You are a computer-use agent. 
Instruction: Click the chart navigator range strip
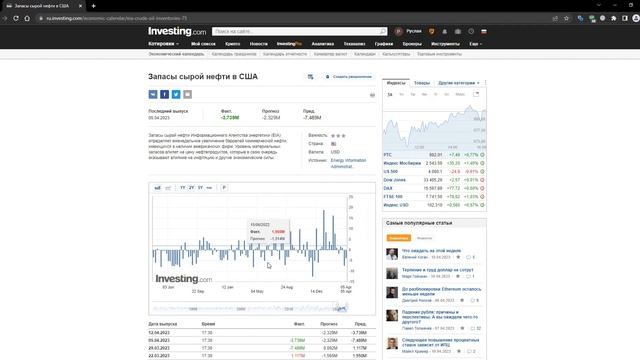(250, 307)
